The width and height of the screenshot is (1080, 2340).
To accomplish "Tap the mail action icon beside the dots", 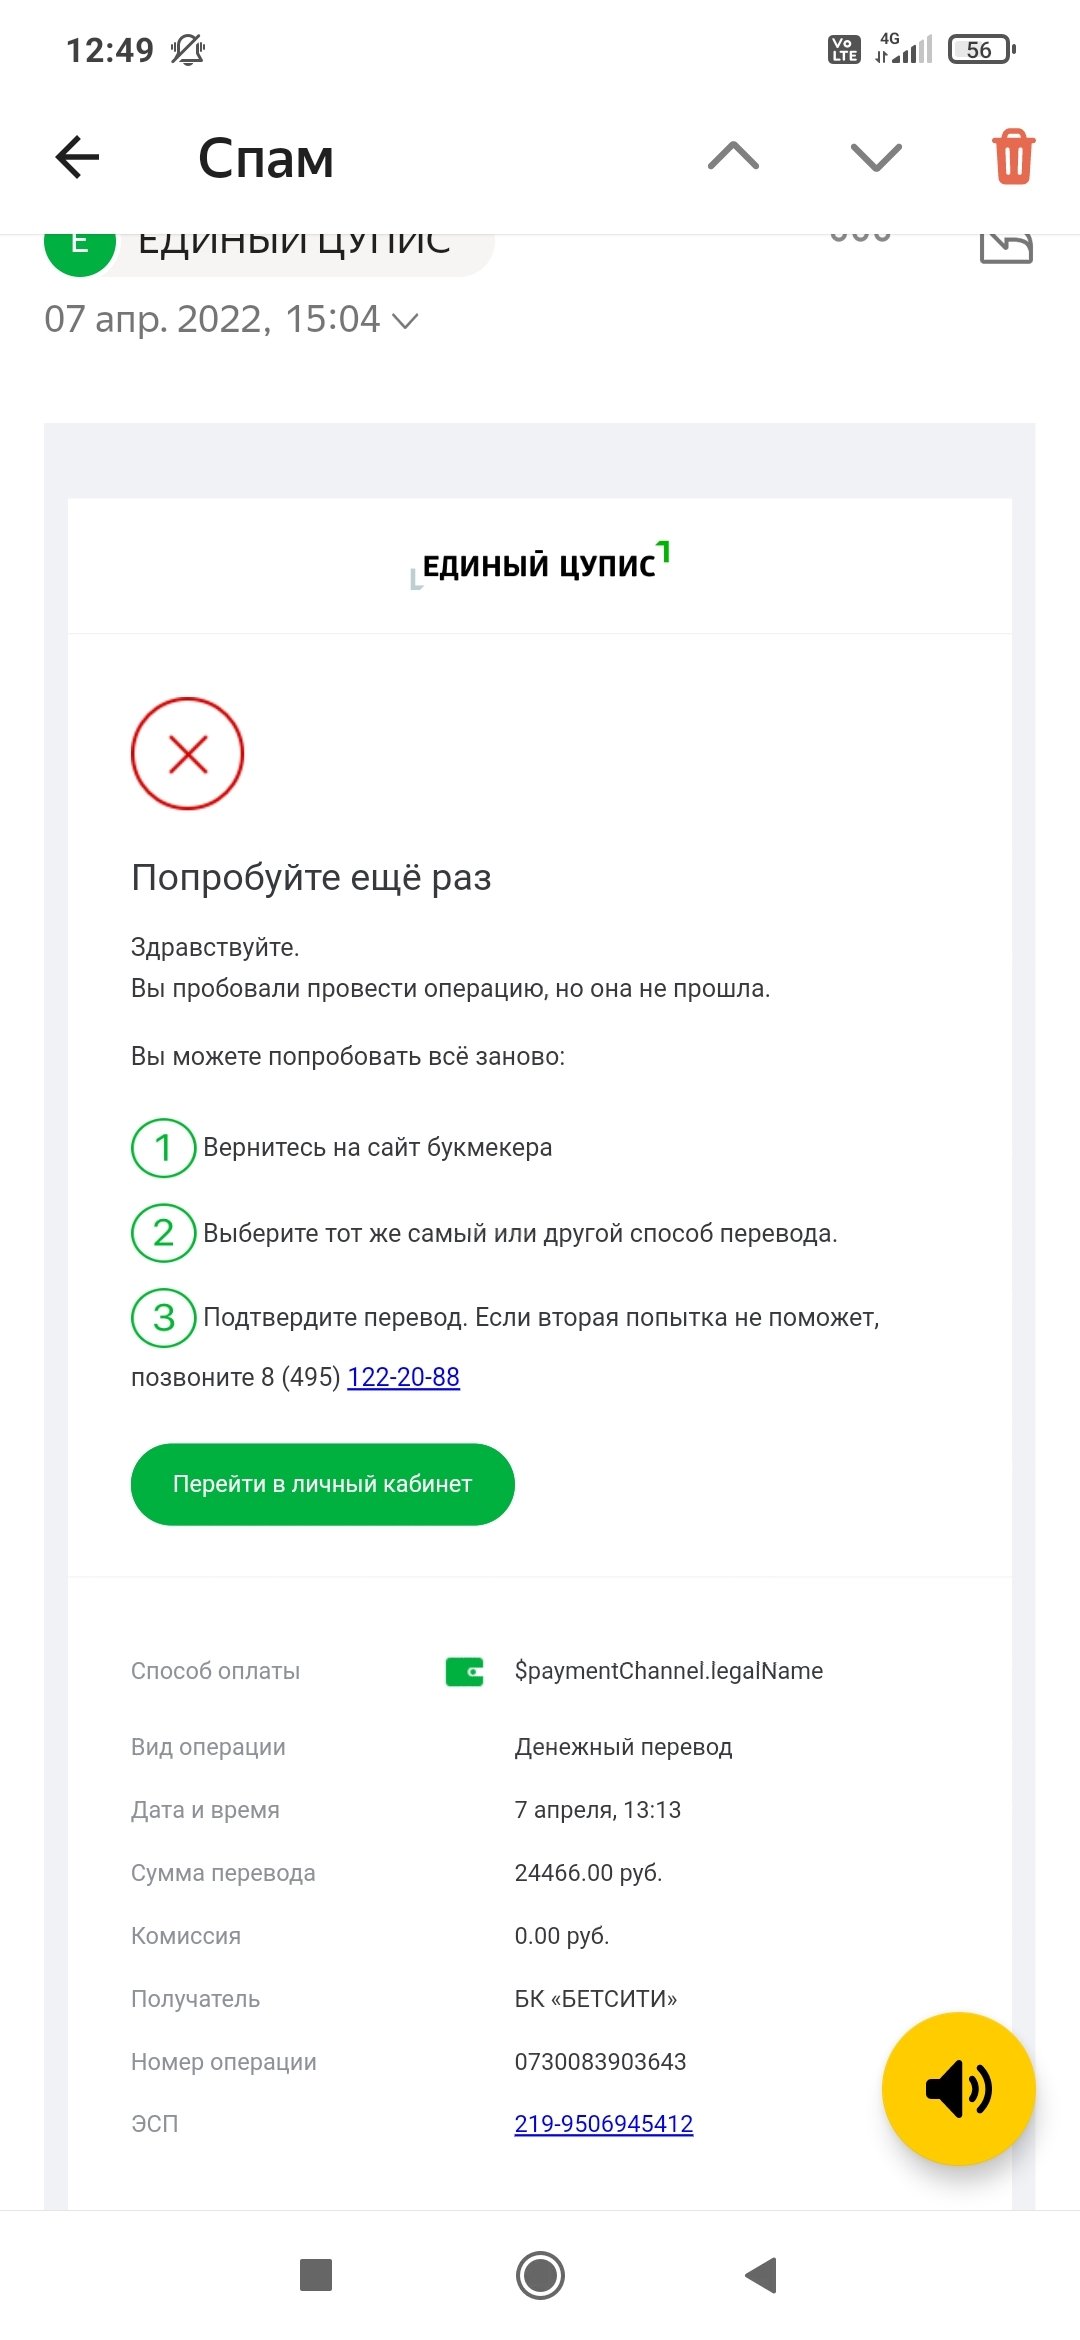I will point(1005,245).
